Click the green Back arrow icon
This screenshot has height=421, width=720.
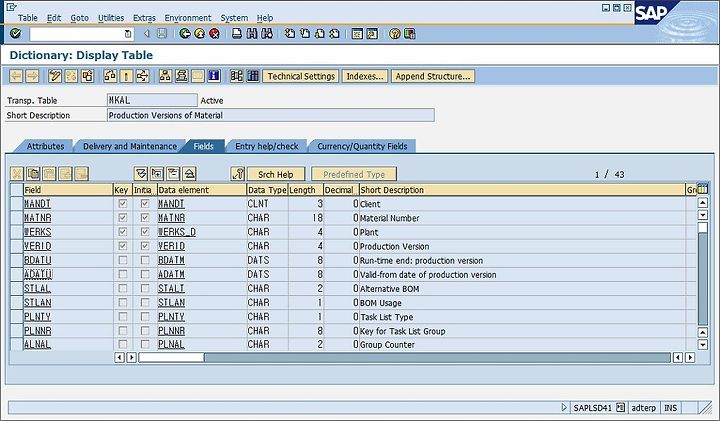185,34
